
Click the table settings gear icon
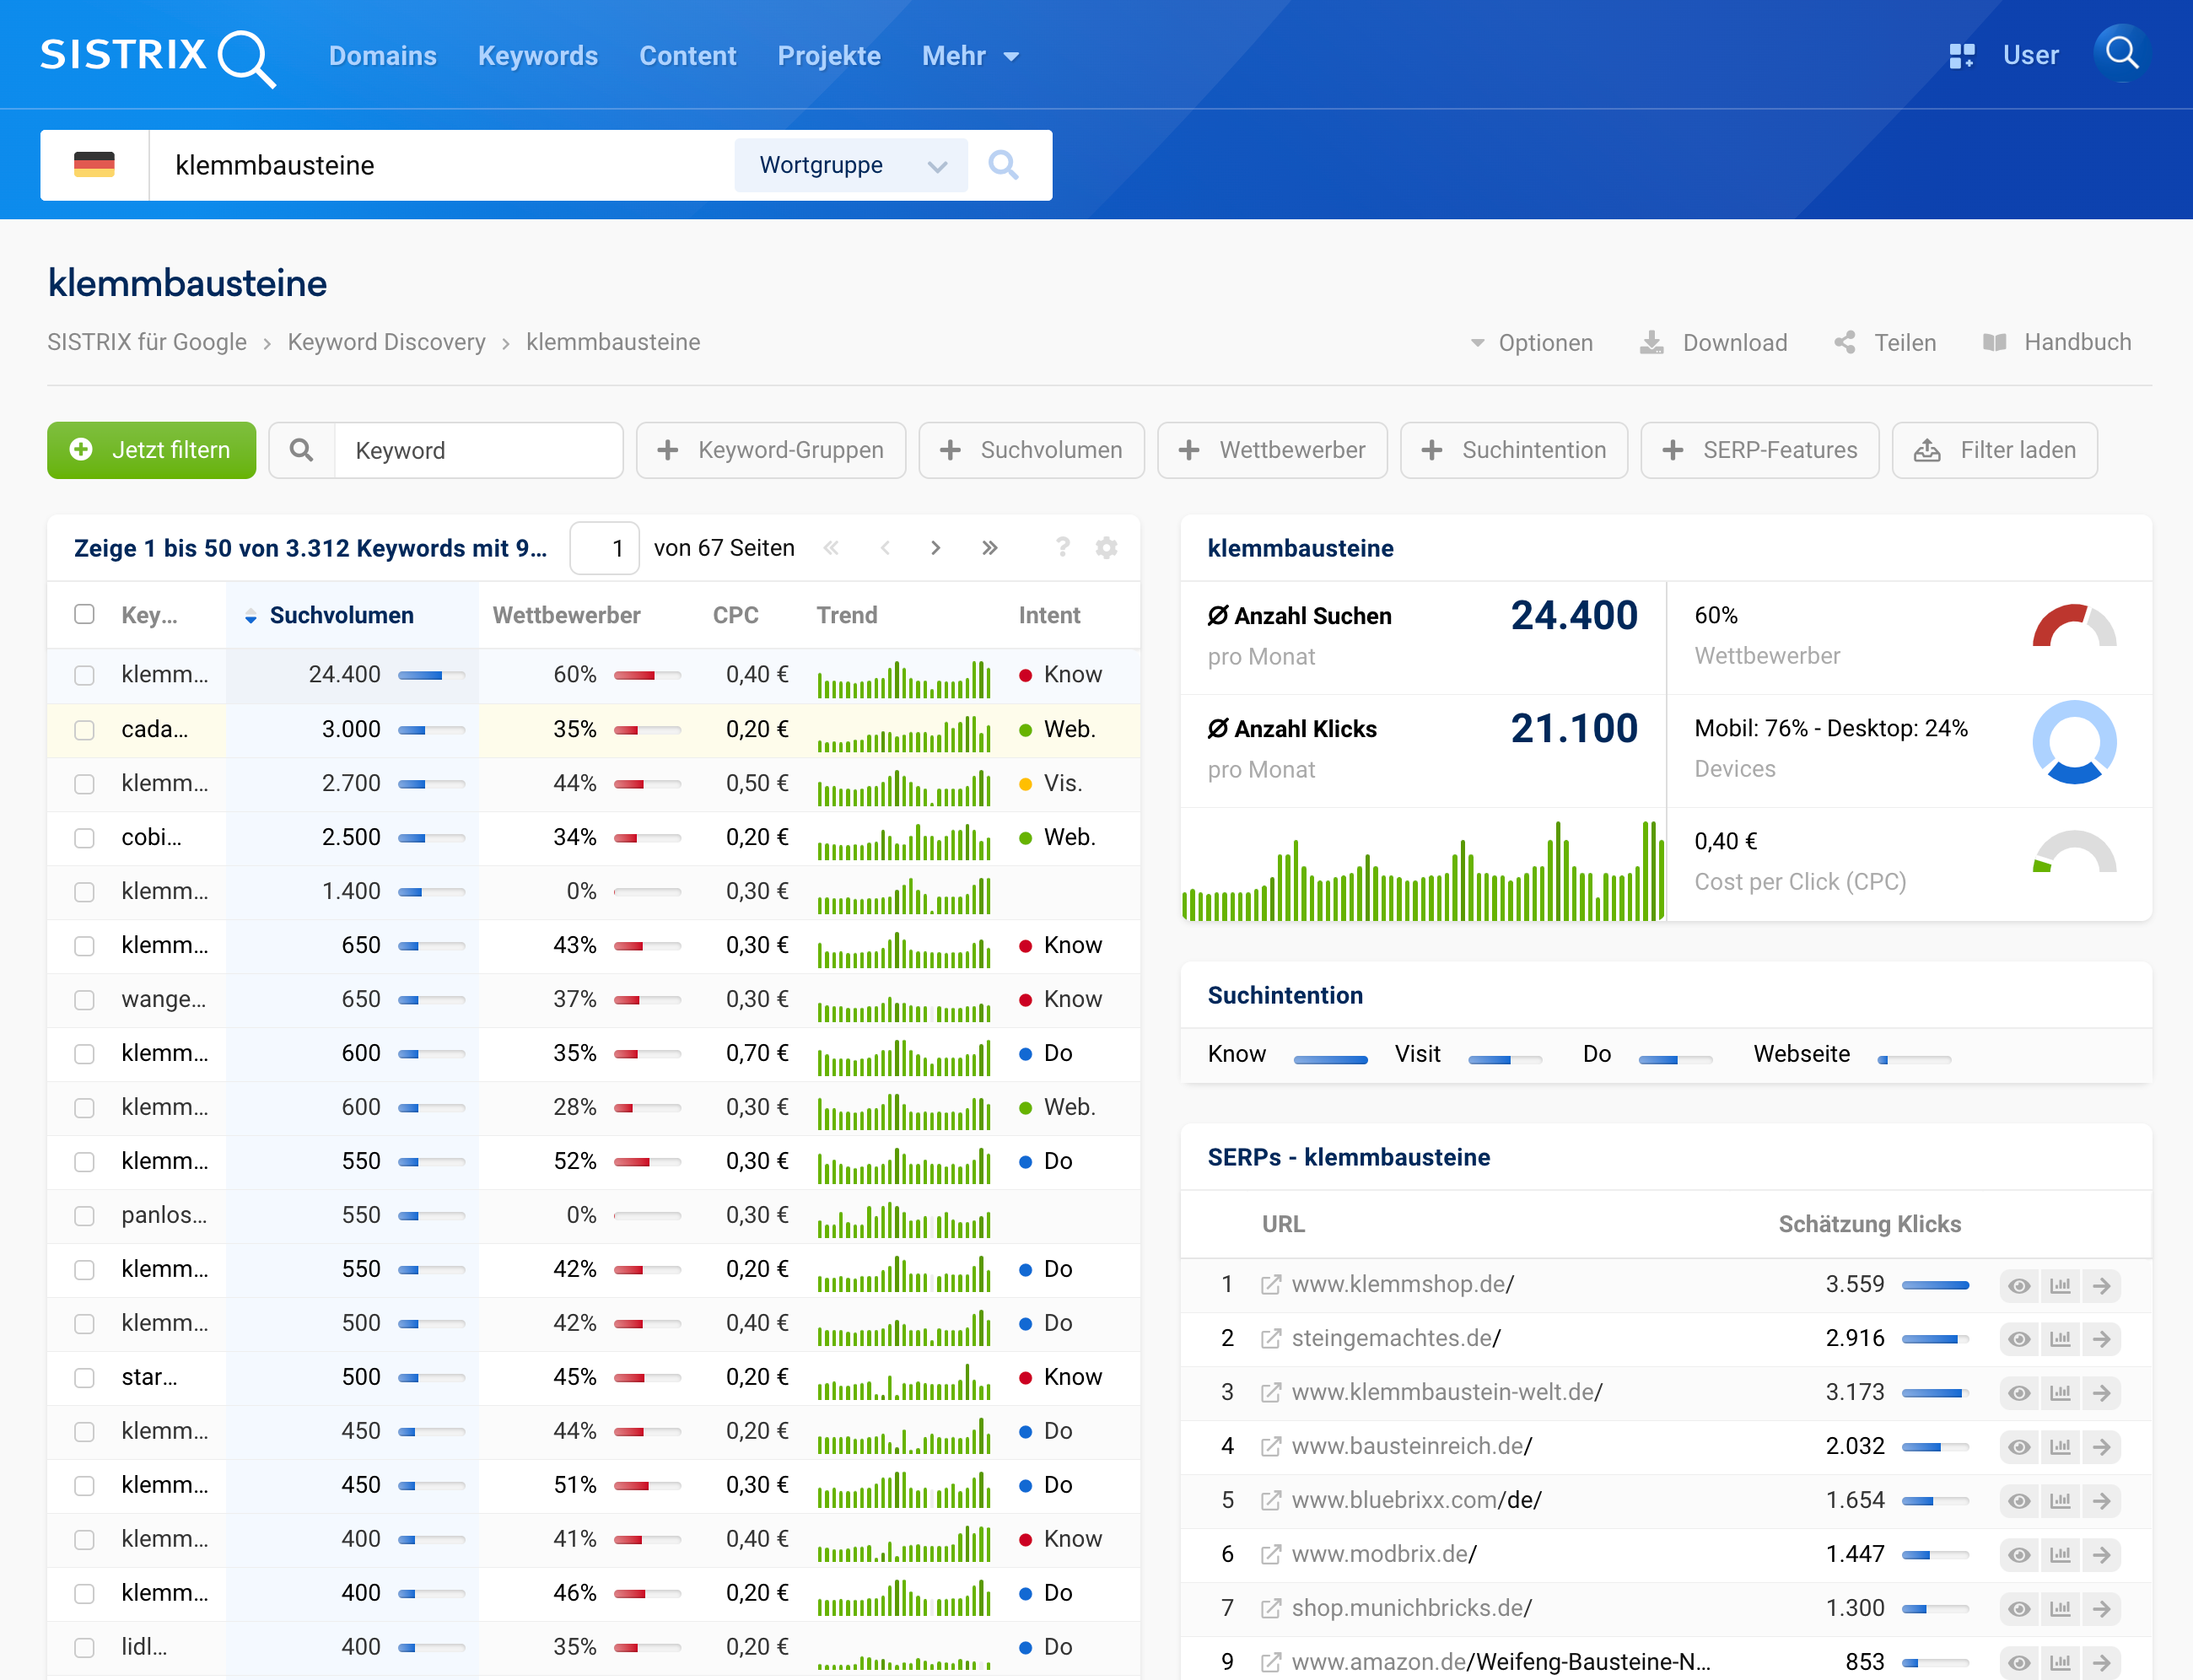(1106, 548)
